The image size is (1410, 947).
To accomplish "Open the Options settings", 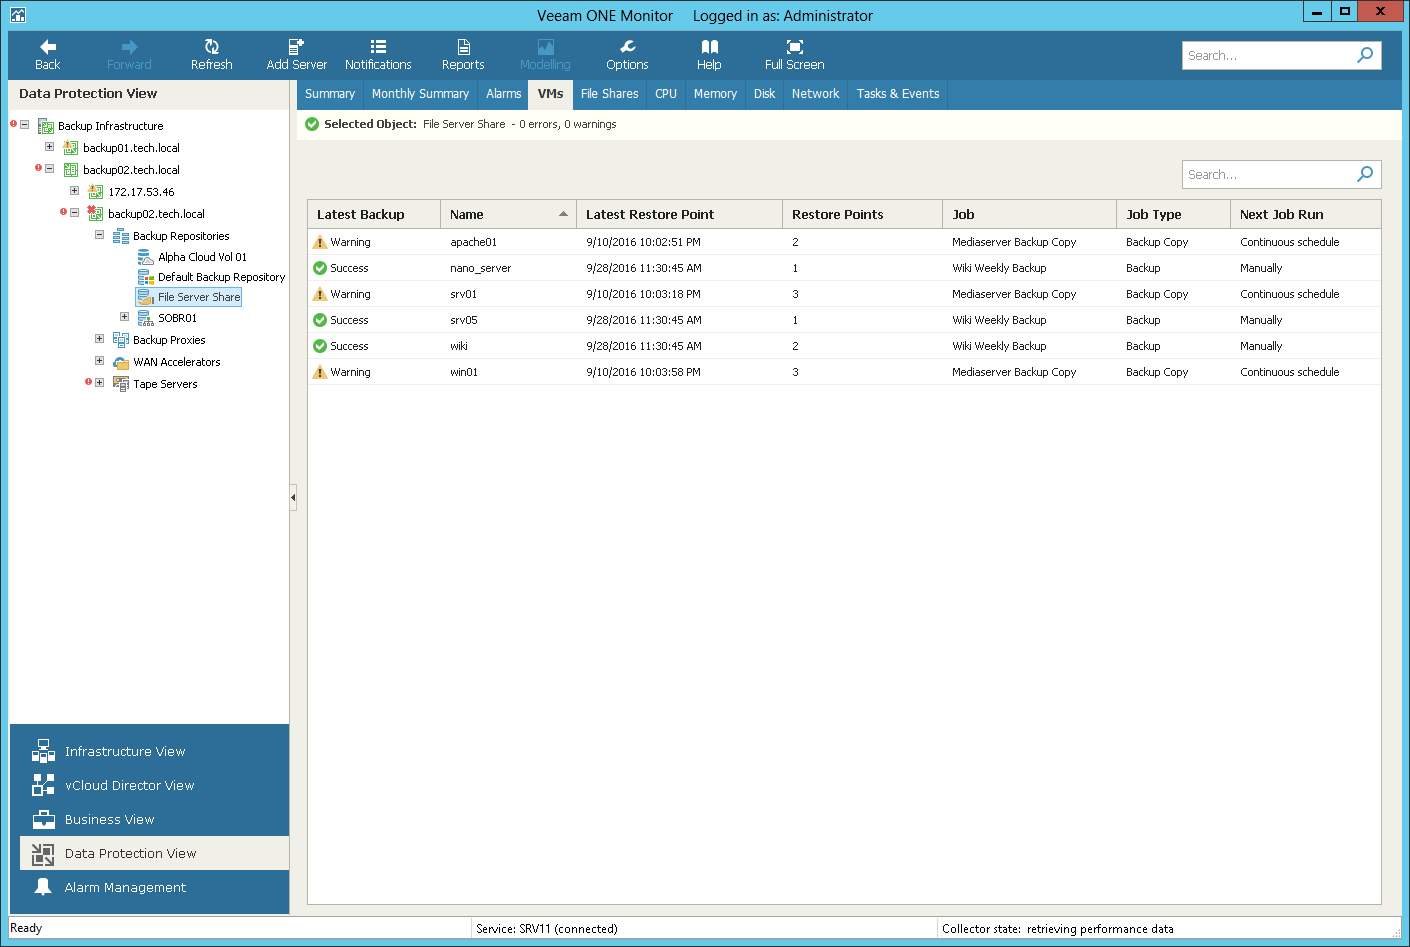I will tap(627, 55).
